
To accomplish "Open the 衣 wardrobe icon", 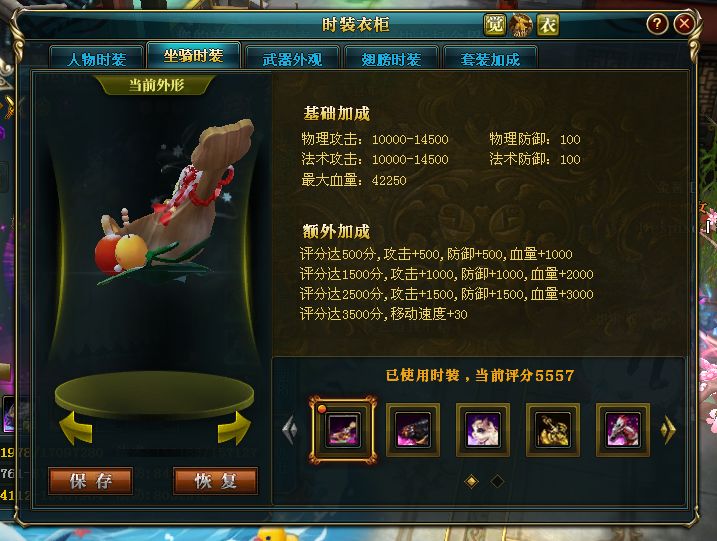I will [x=548, y=25].
